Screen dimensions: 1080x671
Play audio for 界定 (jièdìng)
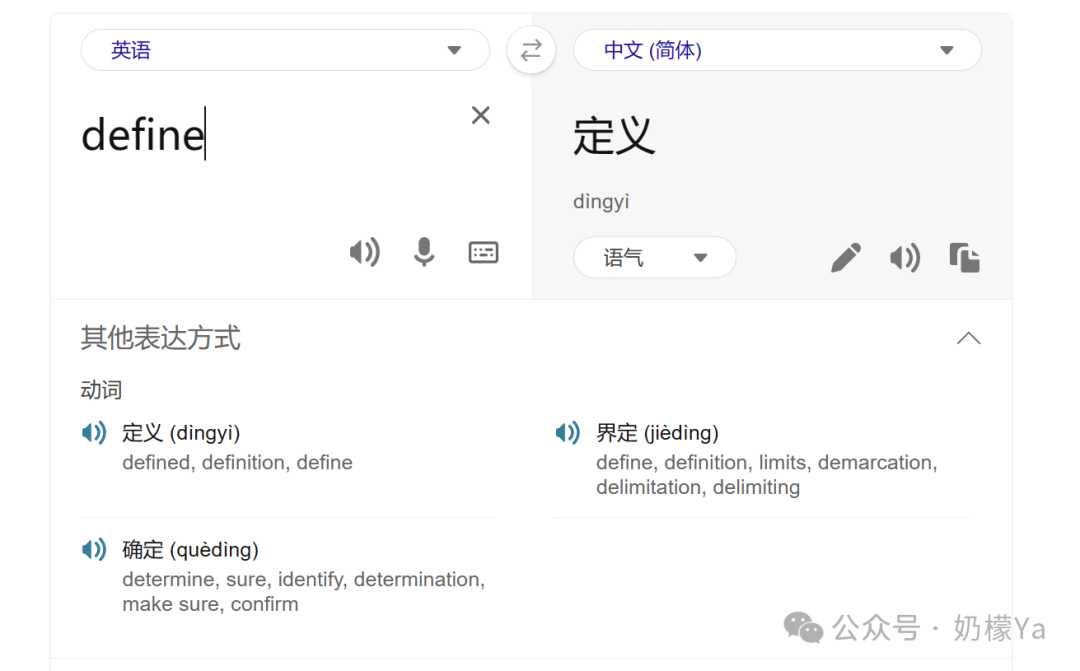click(x=567, y=432)
